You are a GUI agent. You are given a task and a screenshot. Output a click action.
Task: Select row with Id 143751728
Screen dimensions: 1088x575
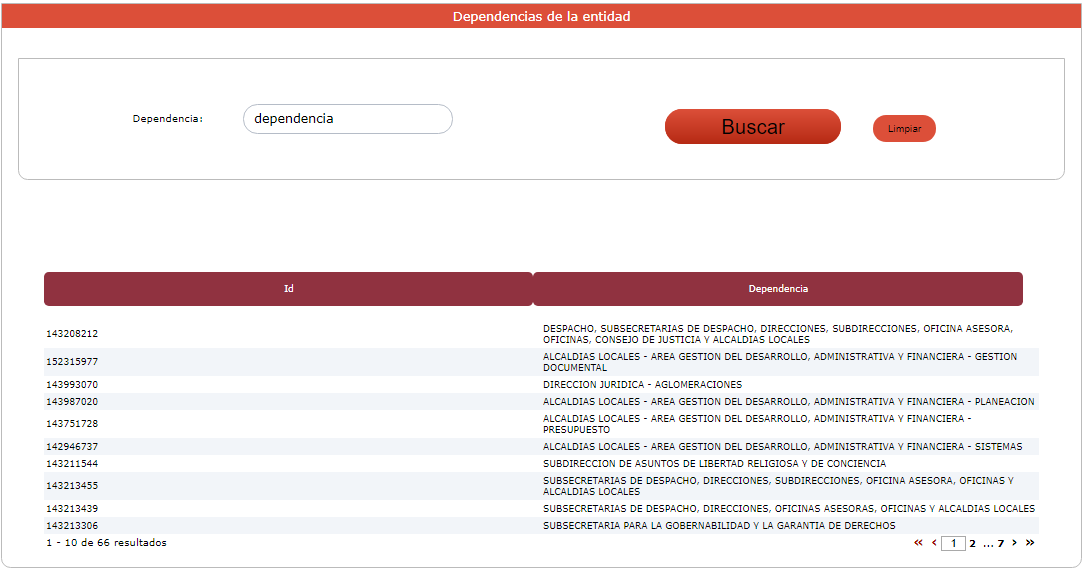click(72, 424)
